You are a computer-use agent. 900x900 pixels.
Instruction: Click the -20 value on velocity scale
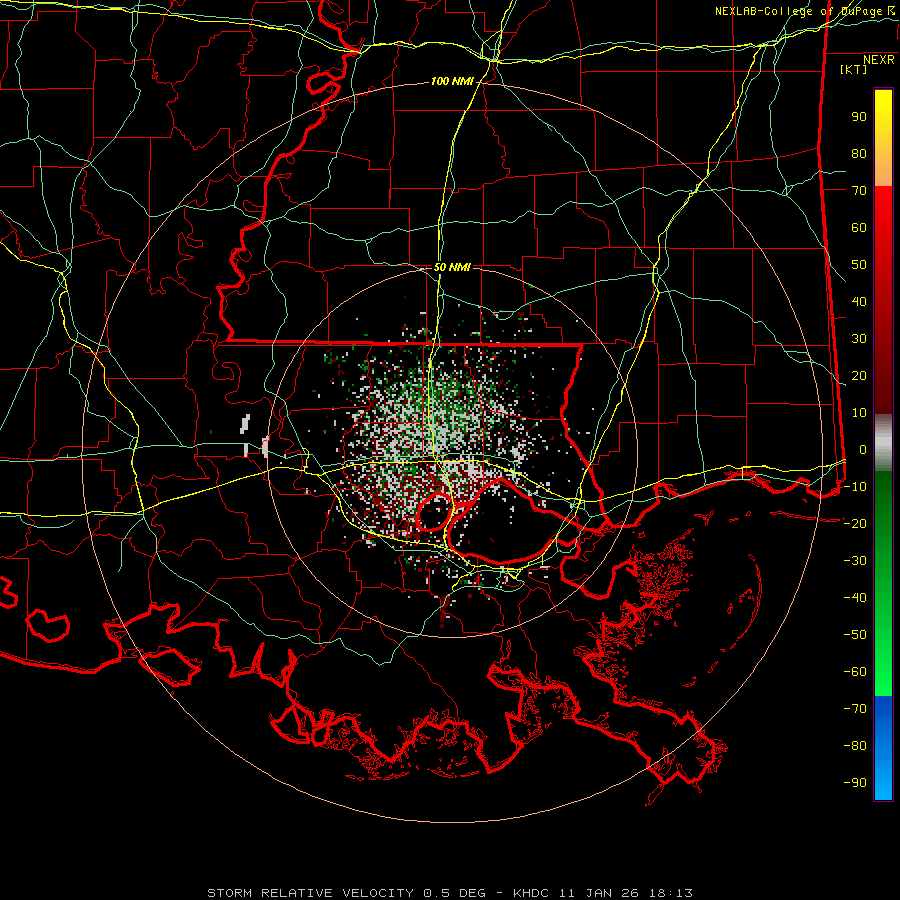(x=855, y=523)
